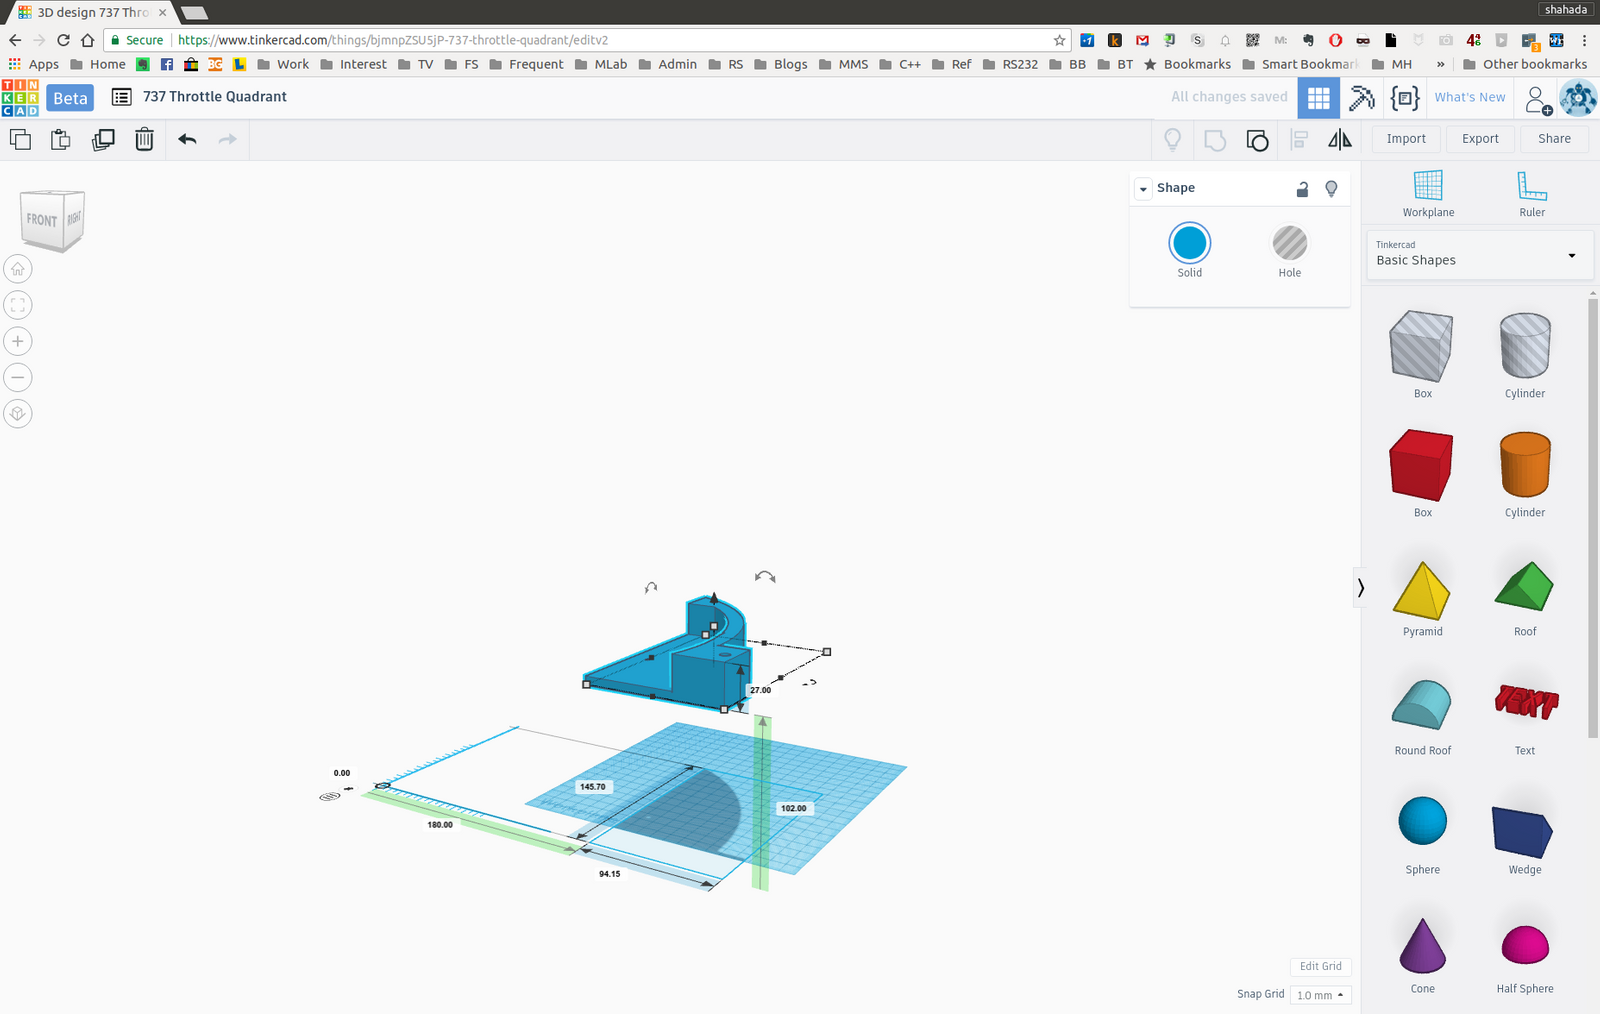Collapse the Shape inspector panel
The width and height of the screenshot is (1600, 1014).
(x=1143, y=189)
